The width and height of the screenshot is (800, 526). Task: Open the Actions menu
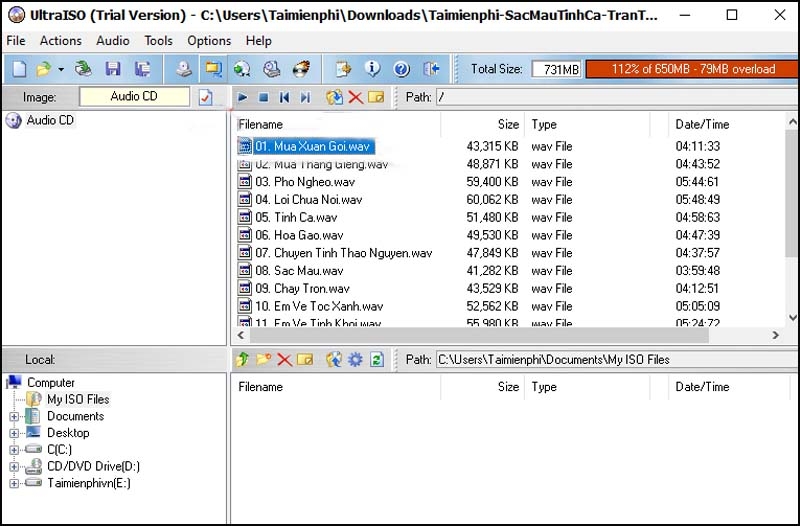coord(61,41)
